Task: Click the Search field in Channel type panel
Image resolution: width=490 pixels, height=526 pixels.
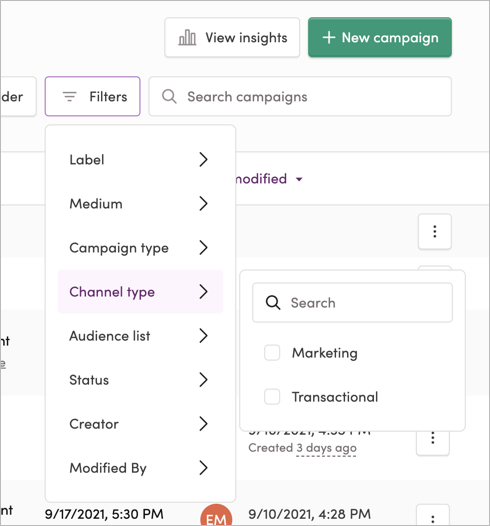Action: tap(352, 303)
